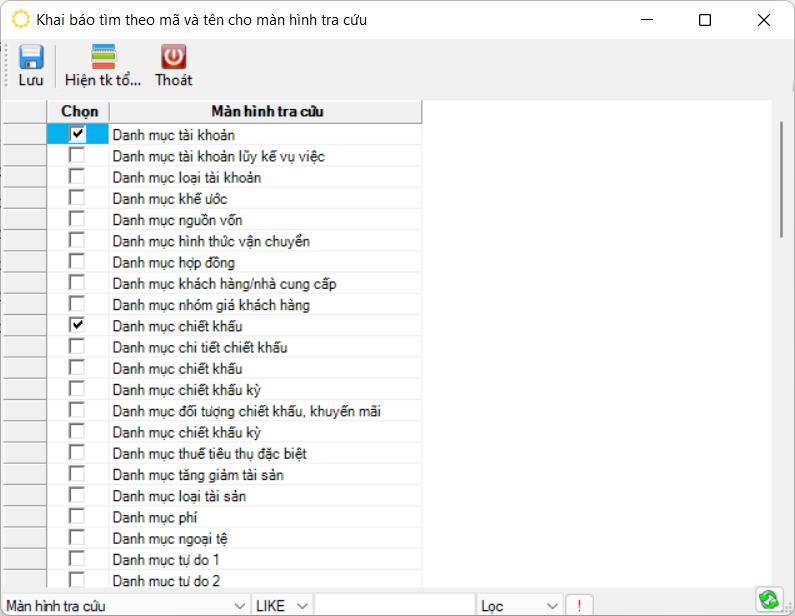The width and height of the screenshot is (795, 616).
Task: Expand the LIKE operator dropdown
Action: [302, 606]
